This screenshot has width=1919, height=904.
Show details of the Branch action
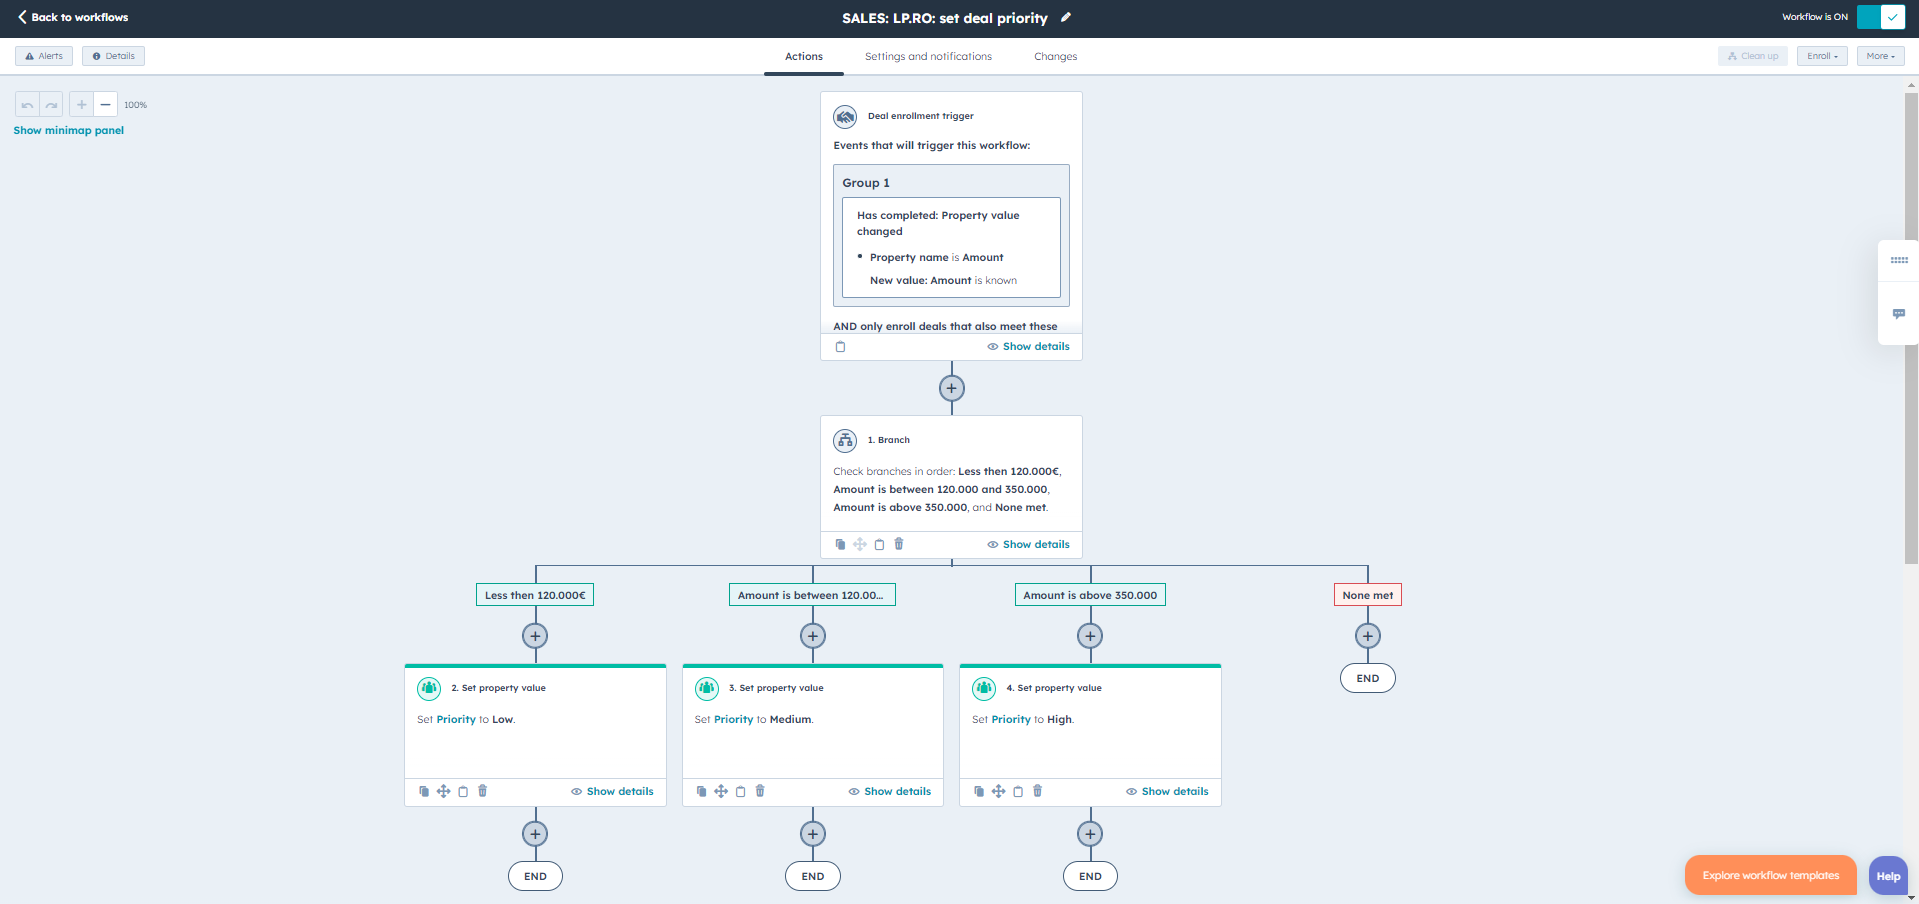1028,545
